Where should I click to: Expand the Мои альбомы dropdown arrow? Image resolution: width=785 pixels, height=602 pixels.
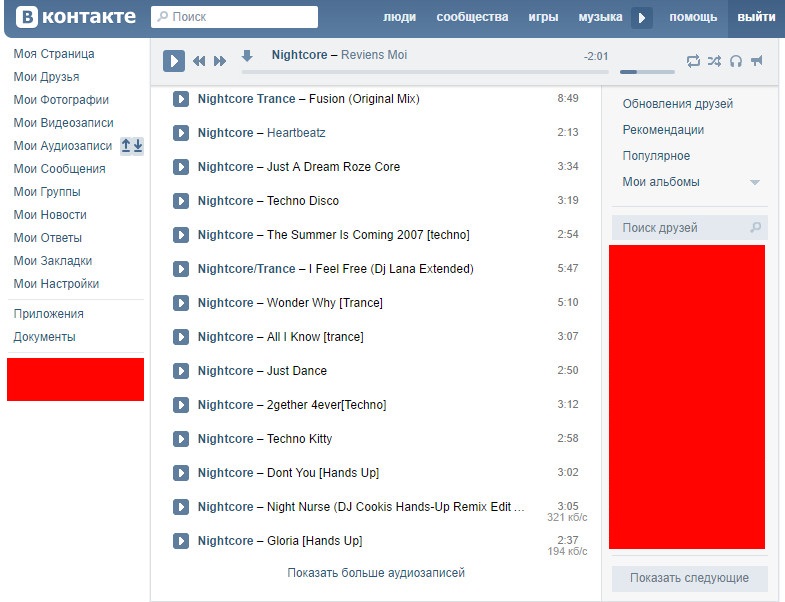coord(755,182)
